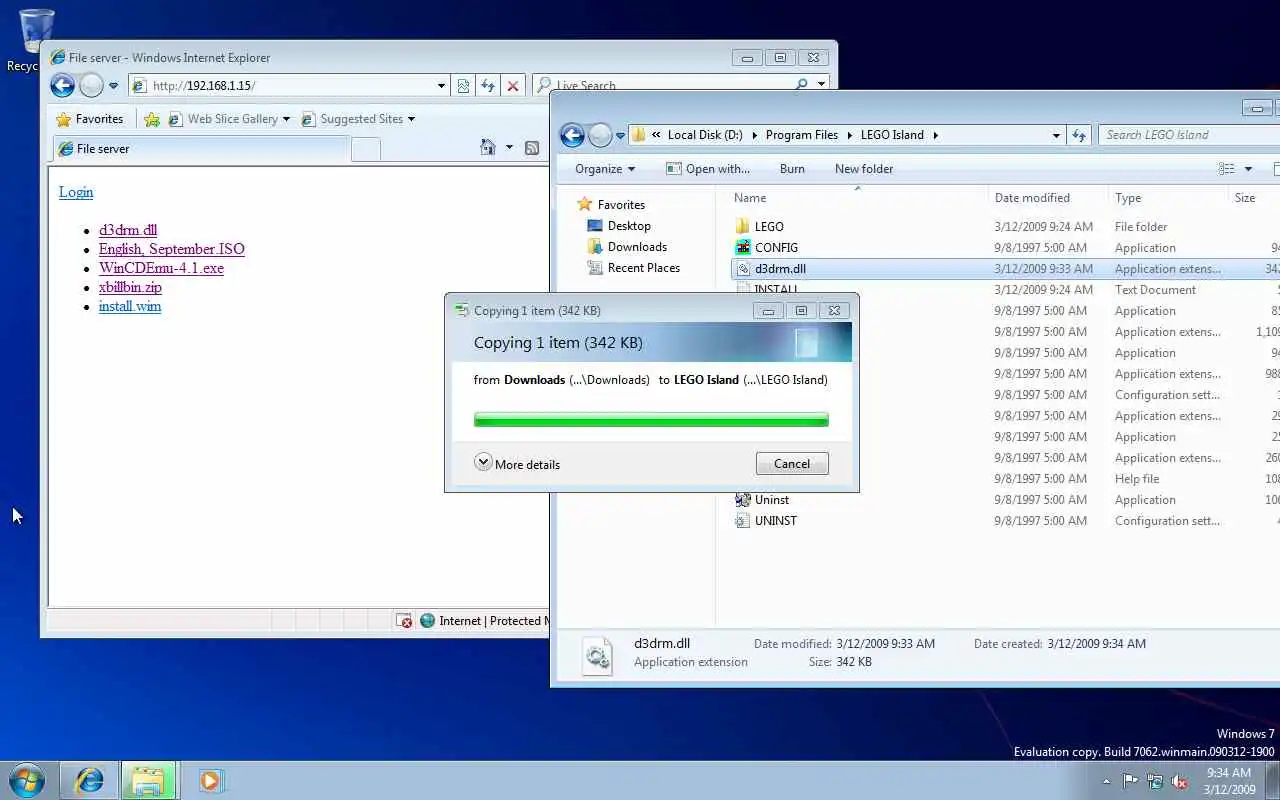Refresh the LEGO Island folder
The width and height of the screenshot is (1280, 800).
(x=1079, y=135)
